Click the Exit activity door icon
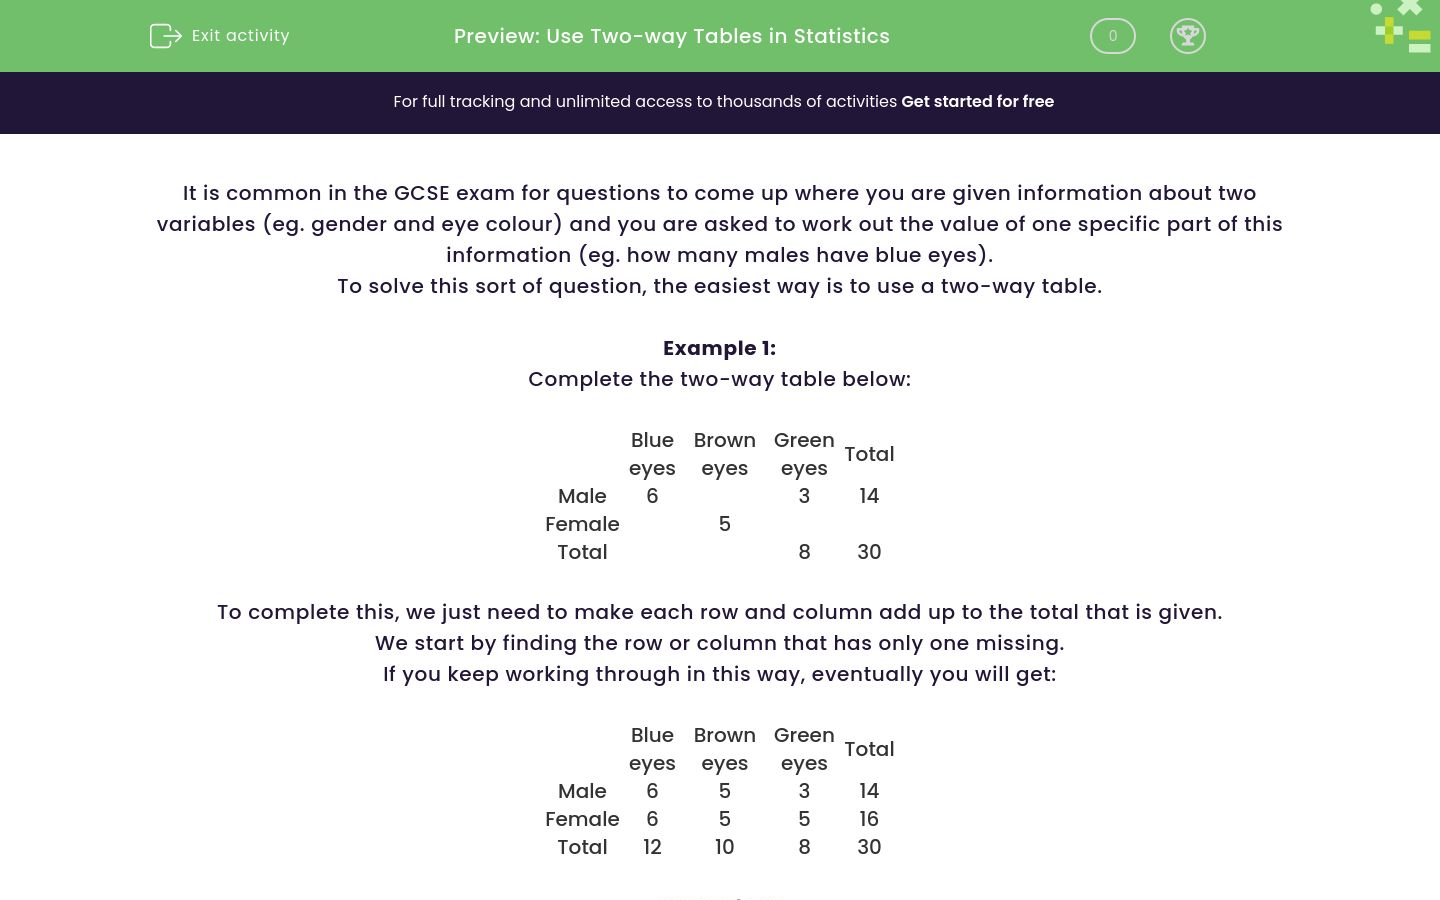 [x=166, y=36]
